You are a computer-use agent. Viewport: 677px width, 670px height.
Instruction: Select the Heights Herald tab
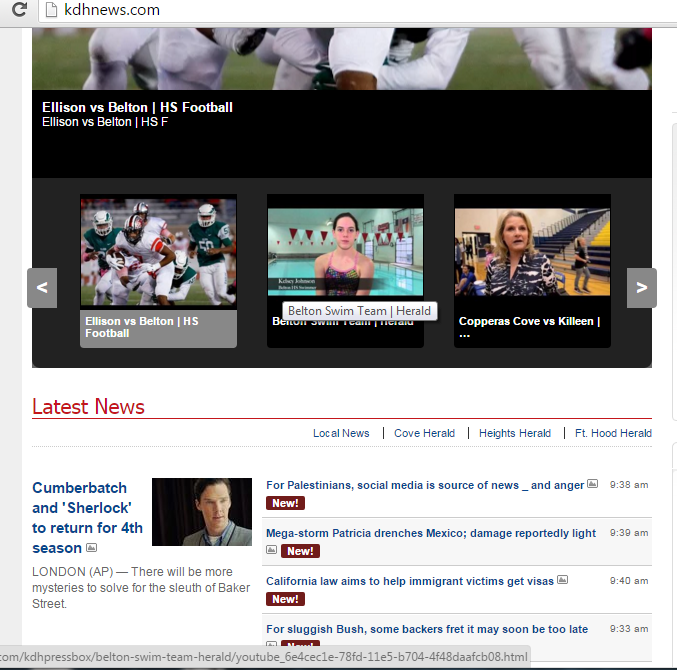(515, 433)
